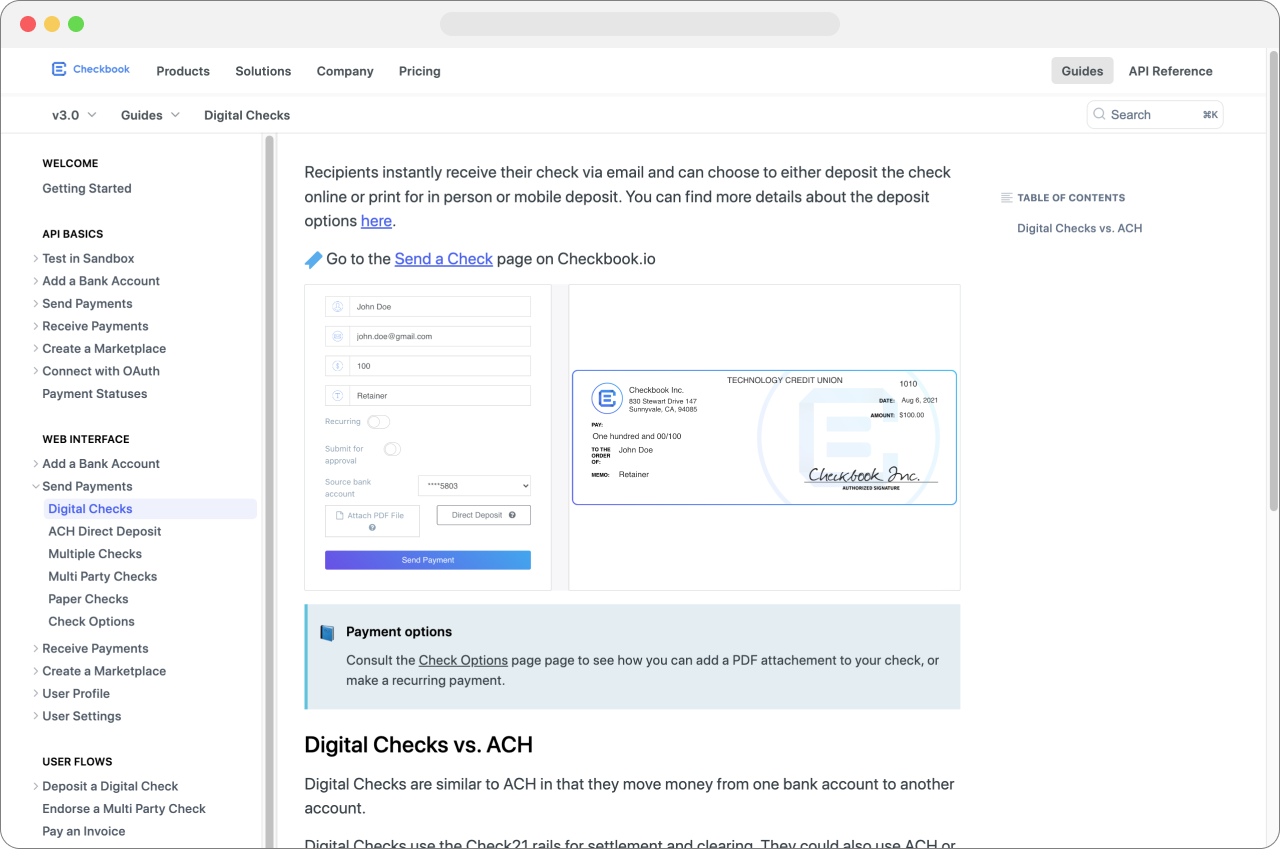The width and height of the screenshot is (1280, 850).
Task: Expand Deposit a Digital Check section
Action: pos(36,787)
